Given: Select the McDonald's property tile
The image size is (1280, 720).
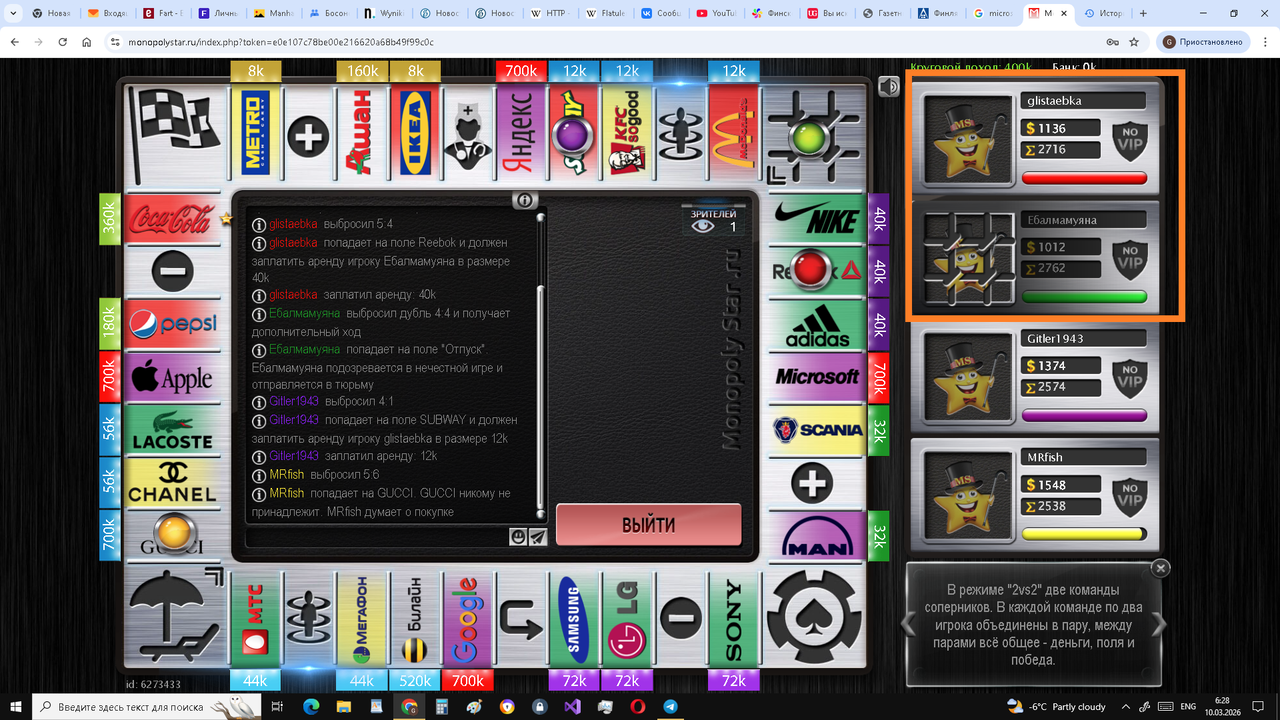Looking at the screenshot, I should 733,135.
